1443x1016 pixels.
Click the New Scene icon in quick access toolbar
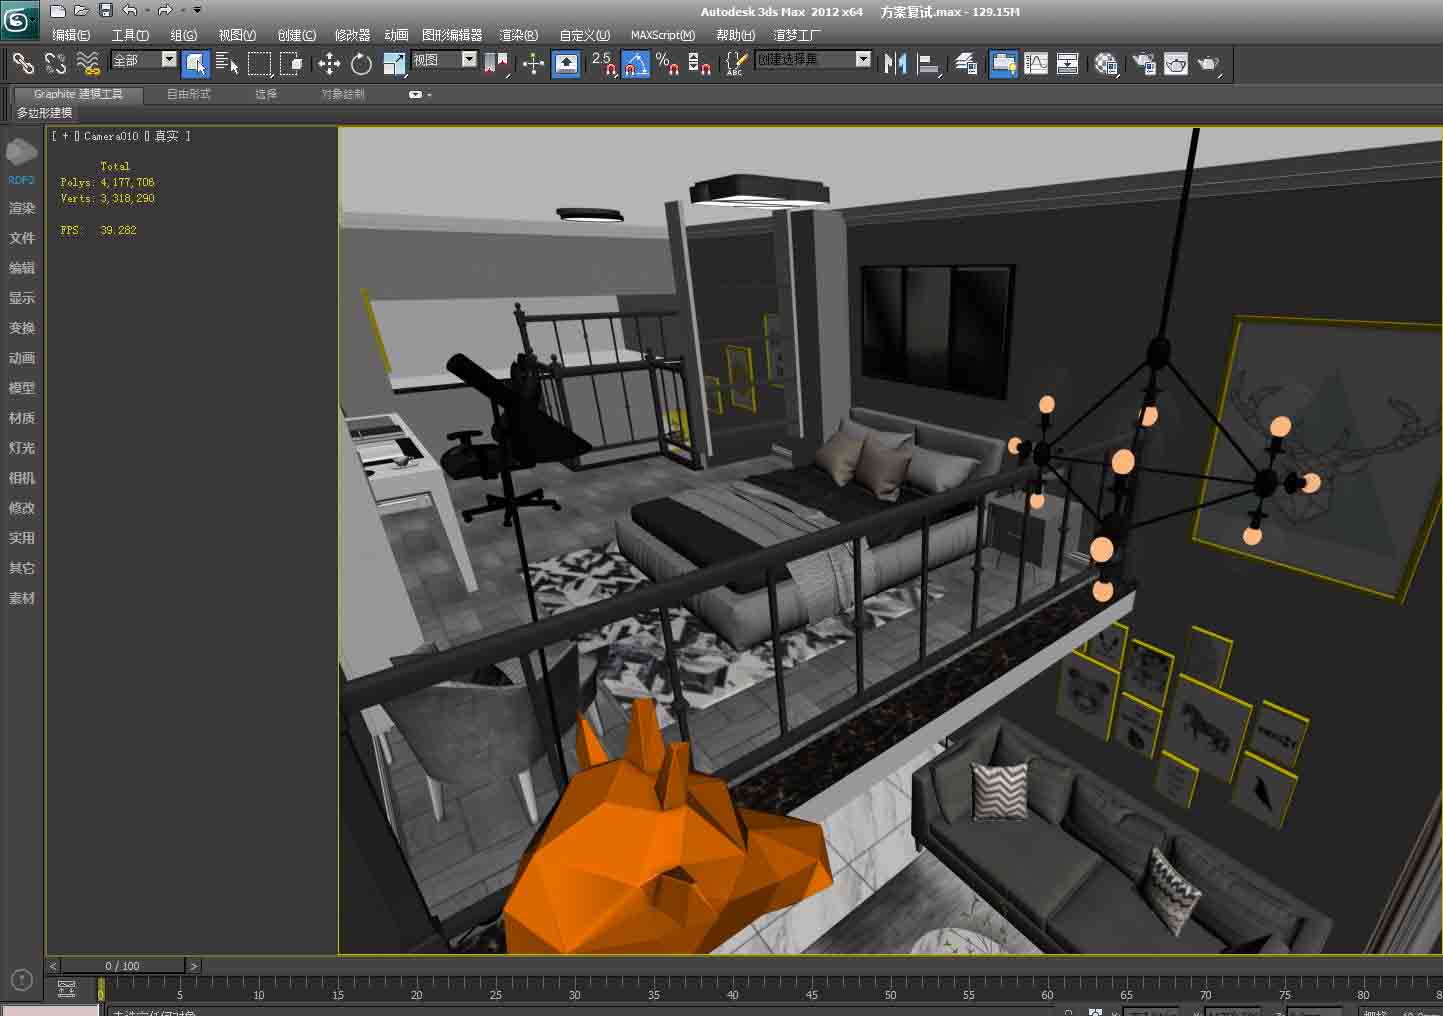[x=58, y=11]
